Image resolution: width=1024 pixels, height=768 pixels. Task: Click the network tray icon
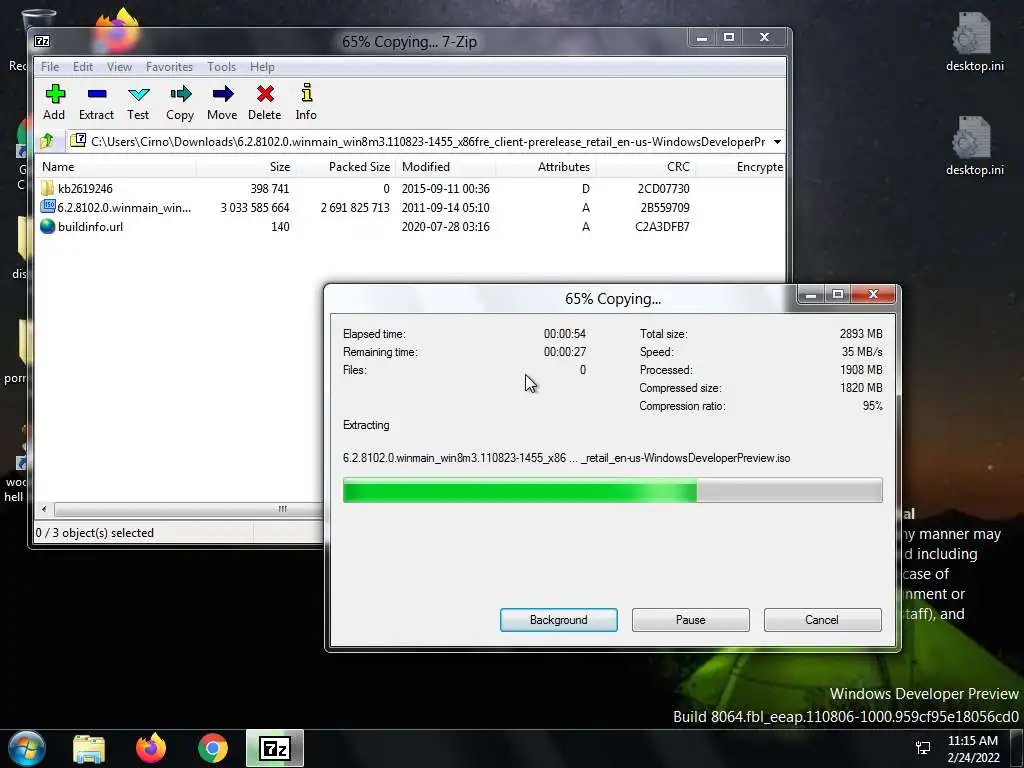(x=923, y=748)
